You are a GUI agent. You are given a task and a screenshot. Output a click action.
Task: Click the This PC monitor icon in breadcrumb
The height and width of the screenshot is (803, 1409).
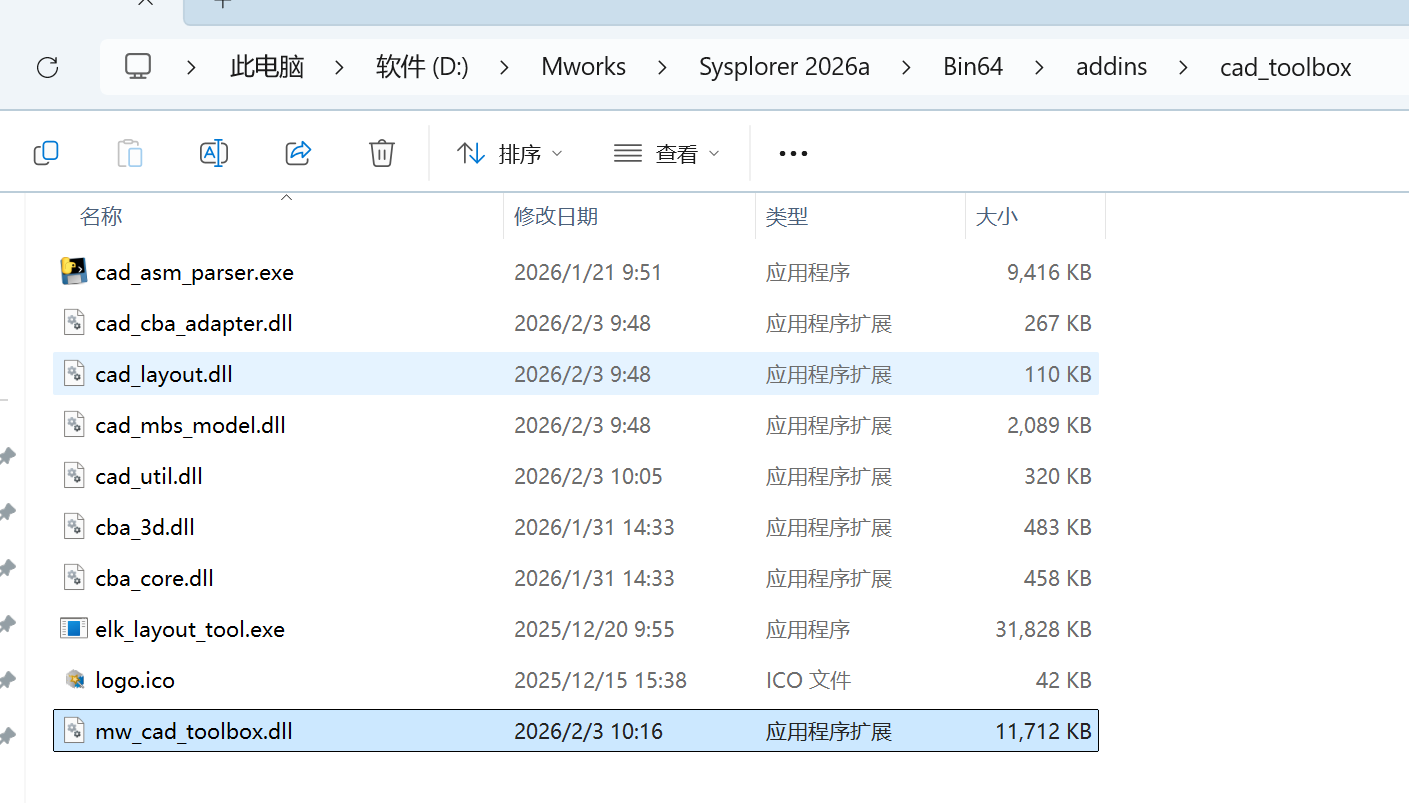[x=138, y=67]
